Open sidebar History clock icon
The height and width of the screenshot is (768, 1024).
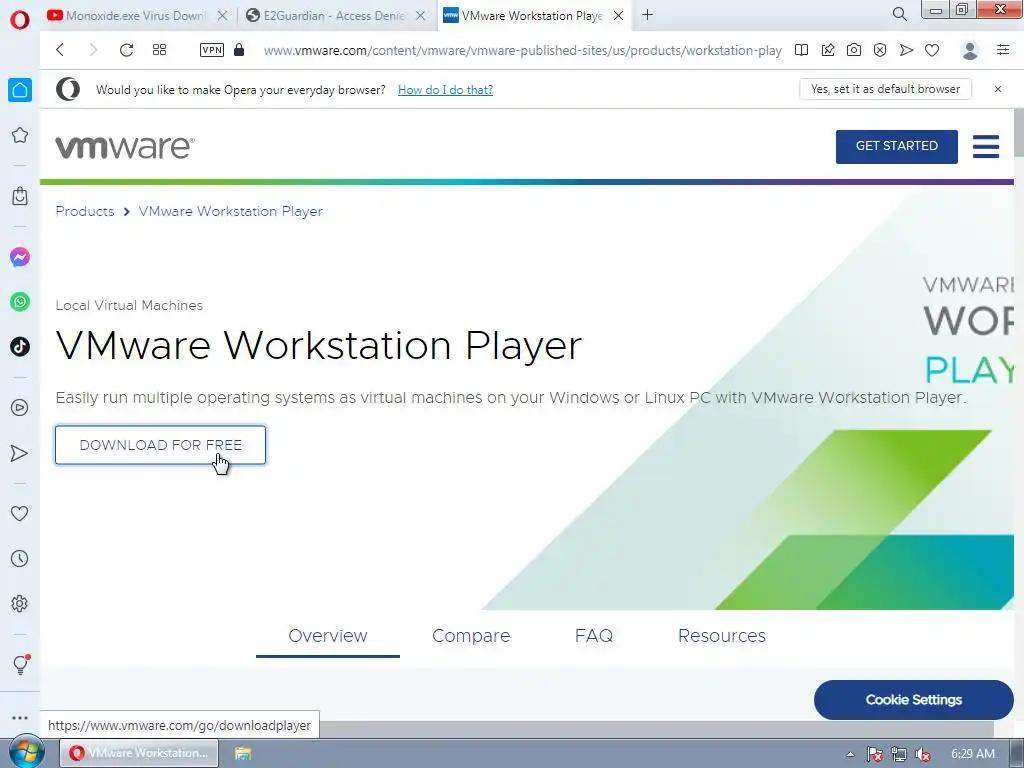20,558
